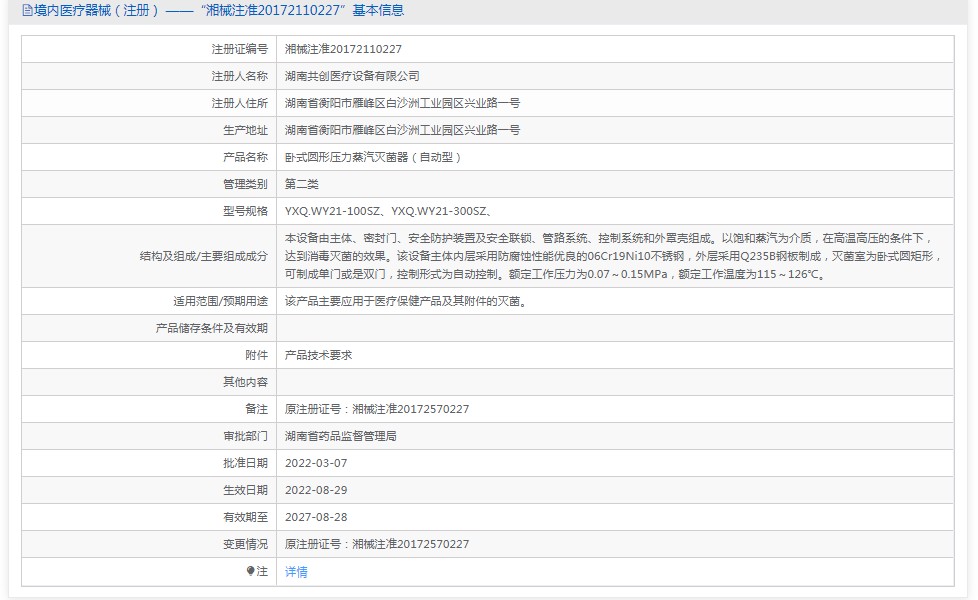The image size is (978, 600).
Task: Click the 生效日期 label
Action: click(x=245, y=490)
